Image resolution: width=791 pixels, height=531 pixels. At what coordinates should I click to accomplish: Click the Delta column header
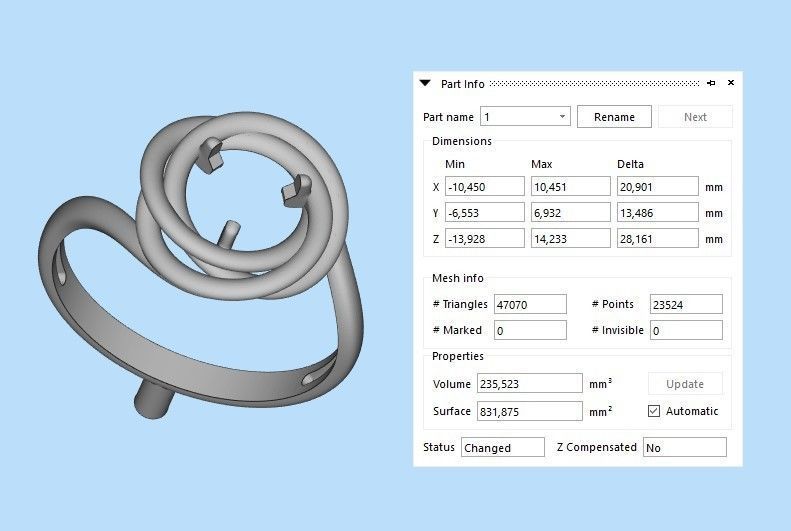pos(630,164)
